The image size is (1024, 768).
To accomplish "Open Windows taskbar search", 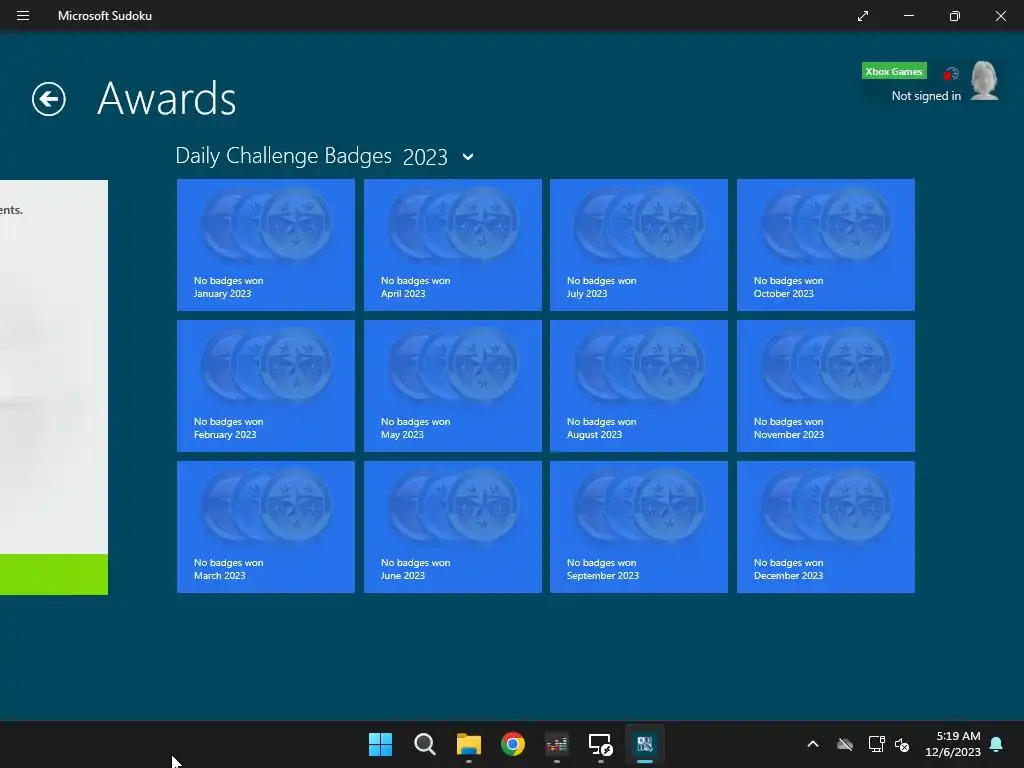I will click(x=424, y=744).
